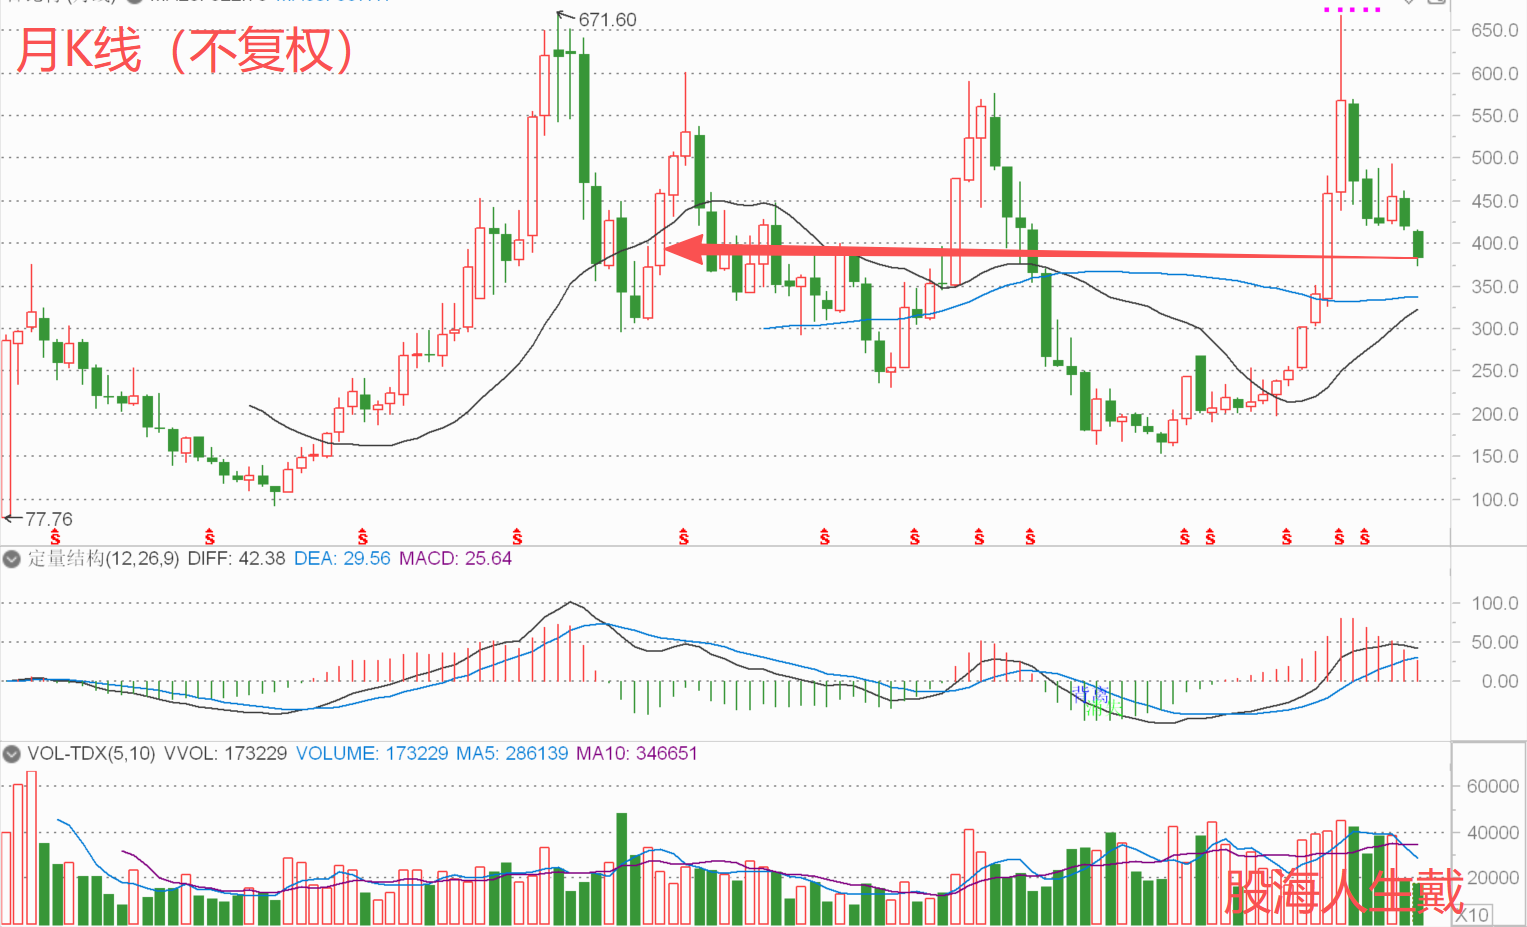
Task: Click the 0.00 MACD axis label
Action: [x=1499, y=681]
